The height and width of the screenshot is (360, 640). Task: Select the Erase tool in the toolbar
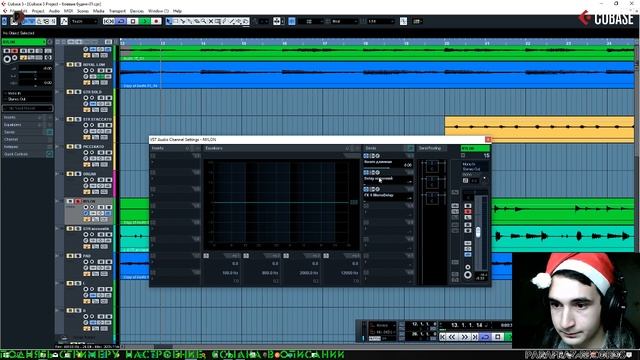197,21
